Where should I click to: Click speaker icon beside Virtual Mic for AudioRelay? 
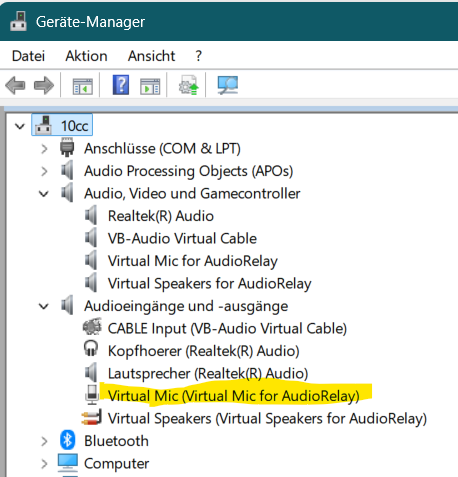point(91,260)
